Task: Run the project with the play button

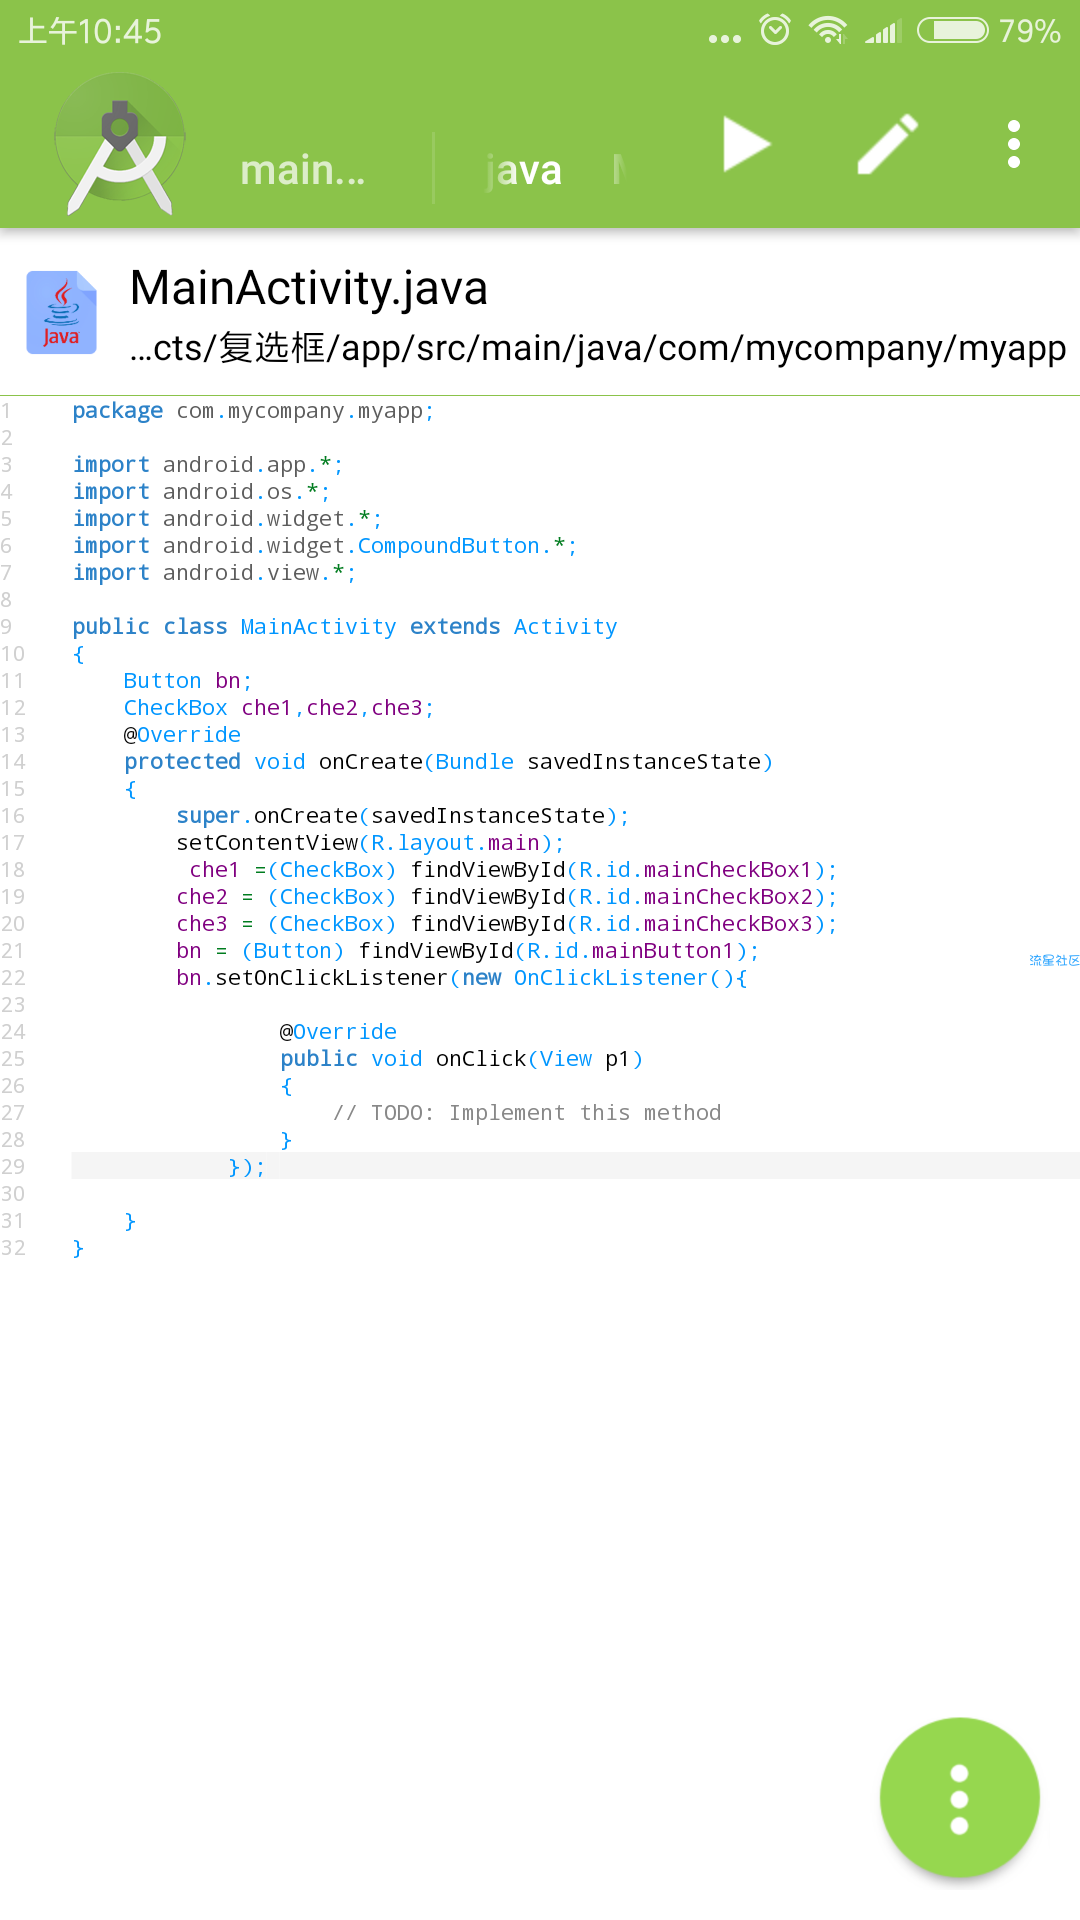Action: tap(745, 145)
